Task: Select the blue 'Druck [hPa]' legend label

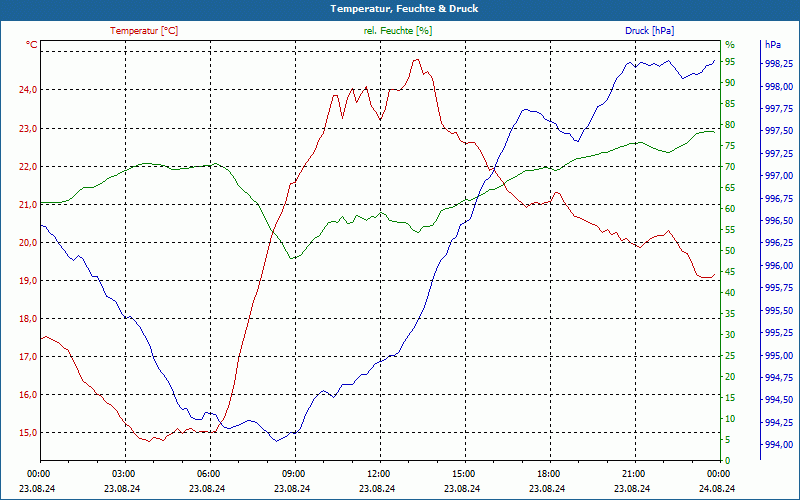Action: click(x=649, y=31)
